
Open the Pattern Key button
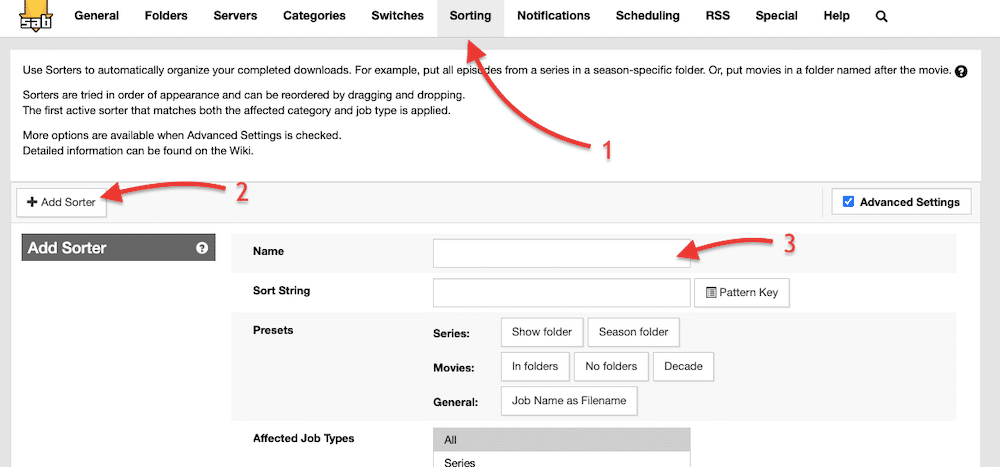(x=741, y=293)
